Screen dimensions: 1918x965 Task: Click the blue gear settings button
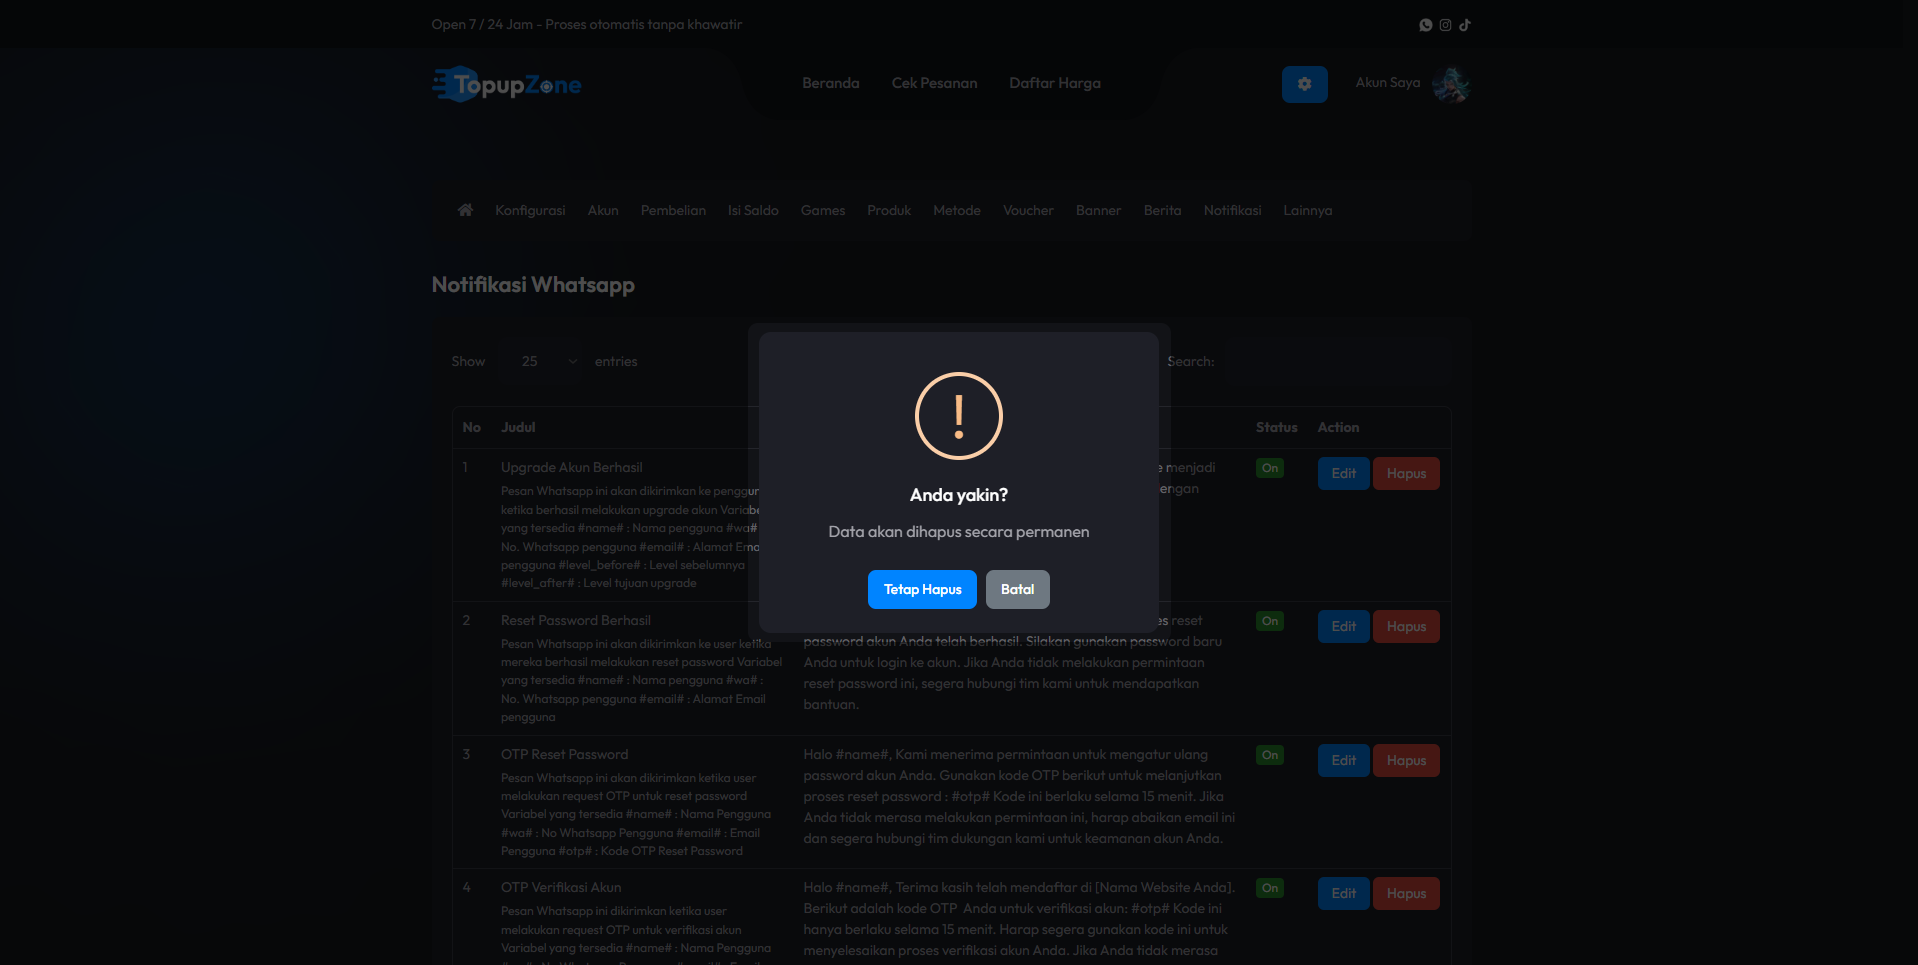[x=1304, y=84]
